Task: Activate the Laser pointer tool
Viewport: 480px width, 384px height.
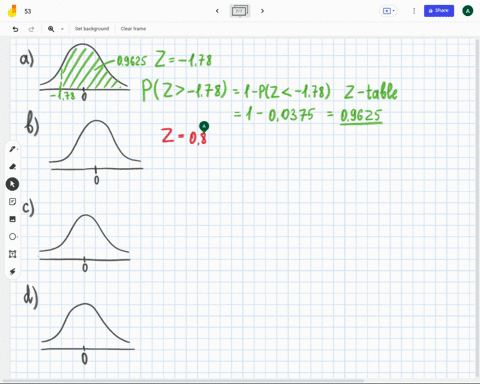Action: (x=12, y=272)
